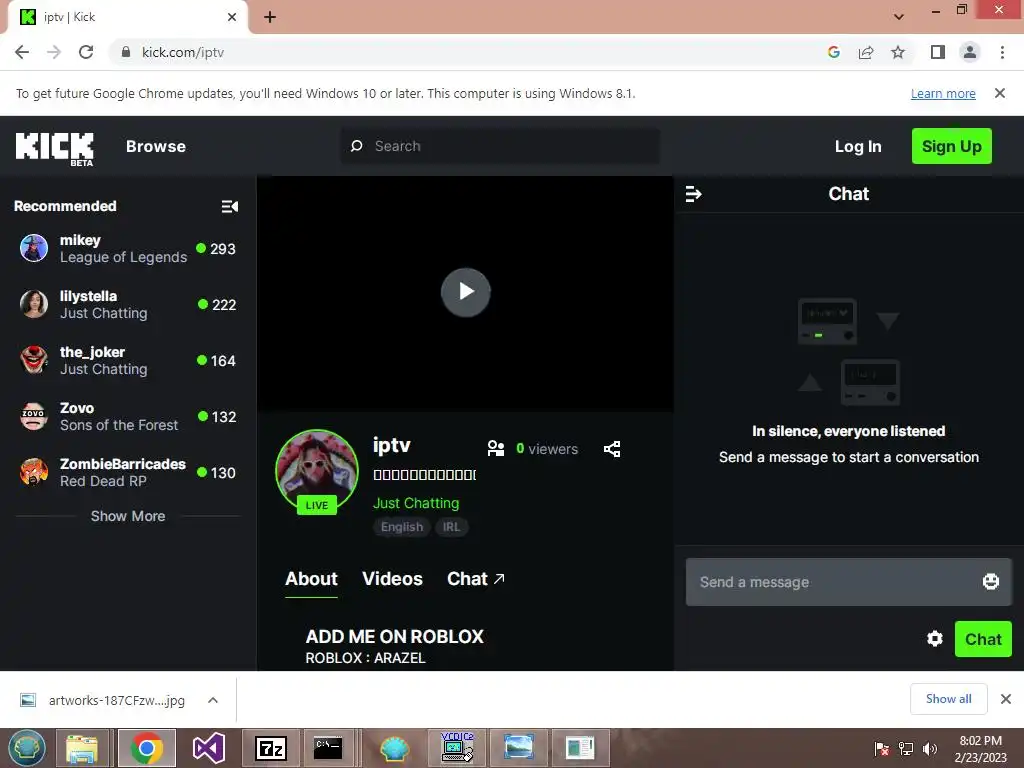Open the Chrome profile menu
The height and width of the screenshot is (768, 1024).
(x=970, y=52)
